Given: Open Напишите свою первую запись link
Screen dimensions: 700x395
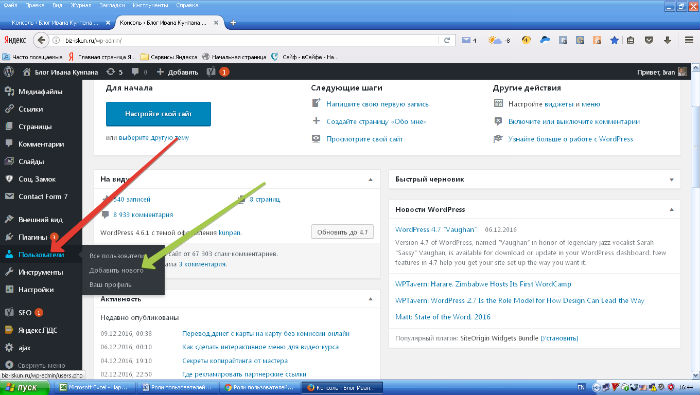Looking at the screenshot, I should (377, 104).
